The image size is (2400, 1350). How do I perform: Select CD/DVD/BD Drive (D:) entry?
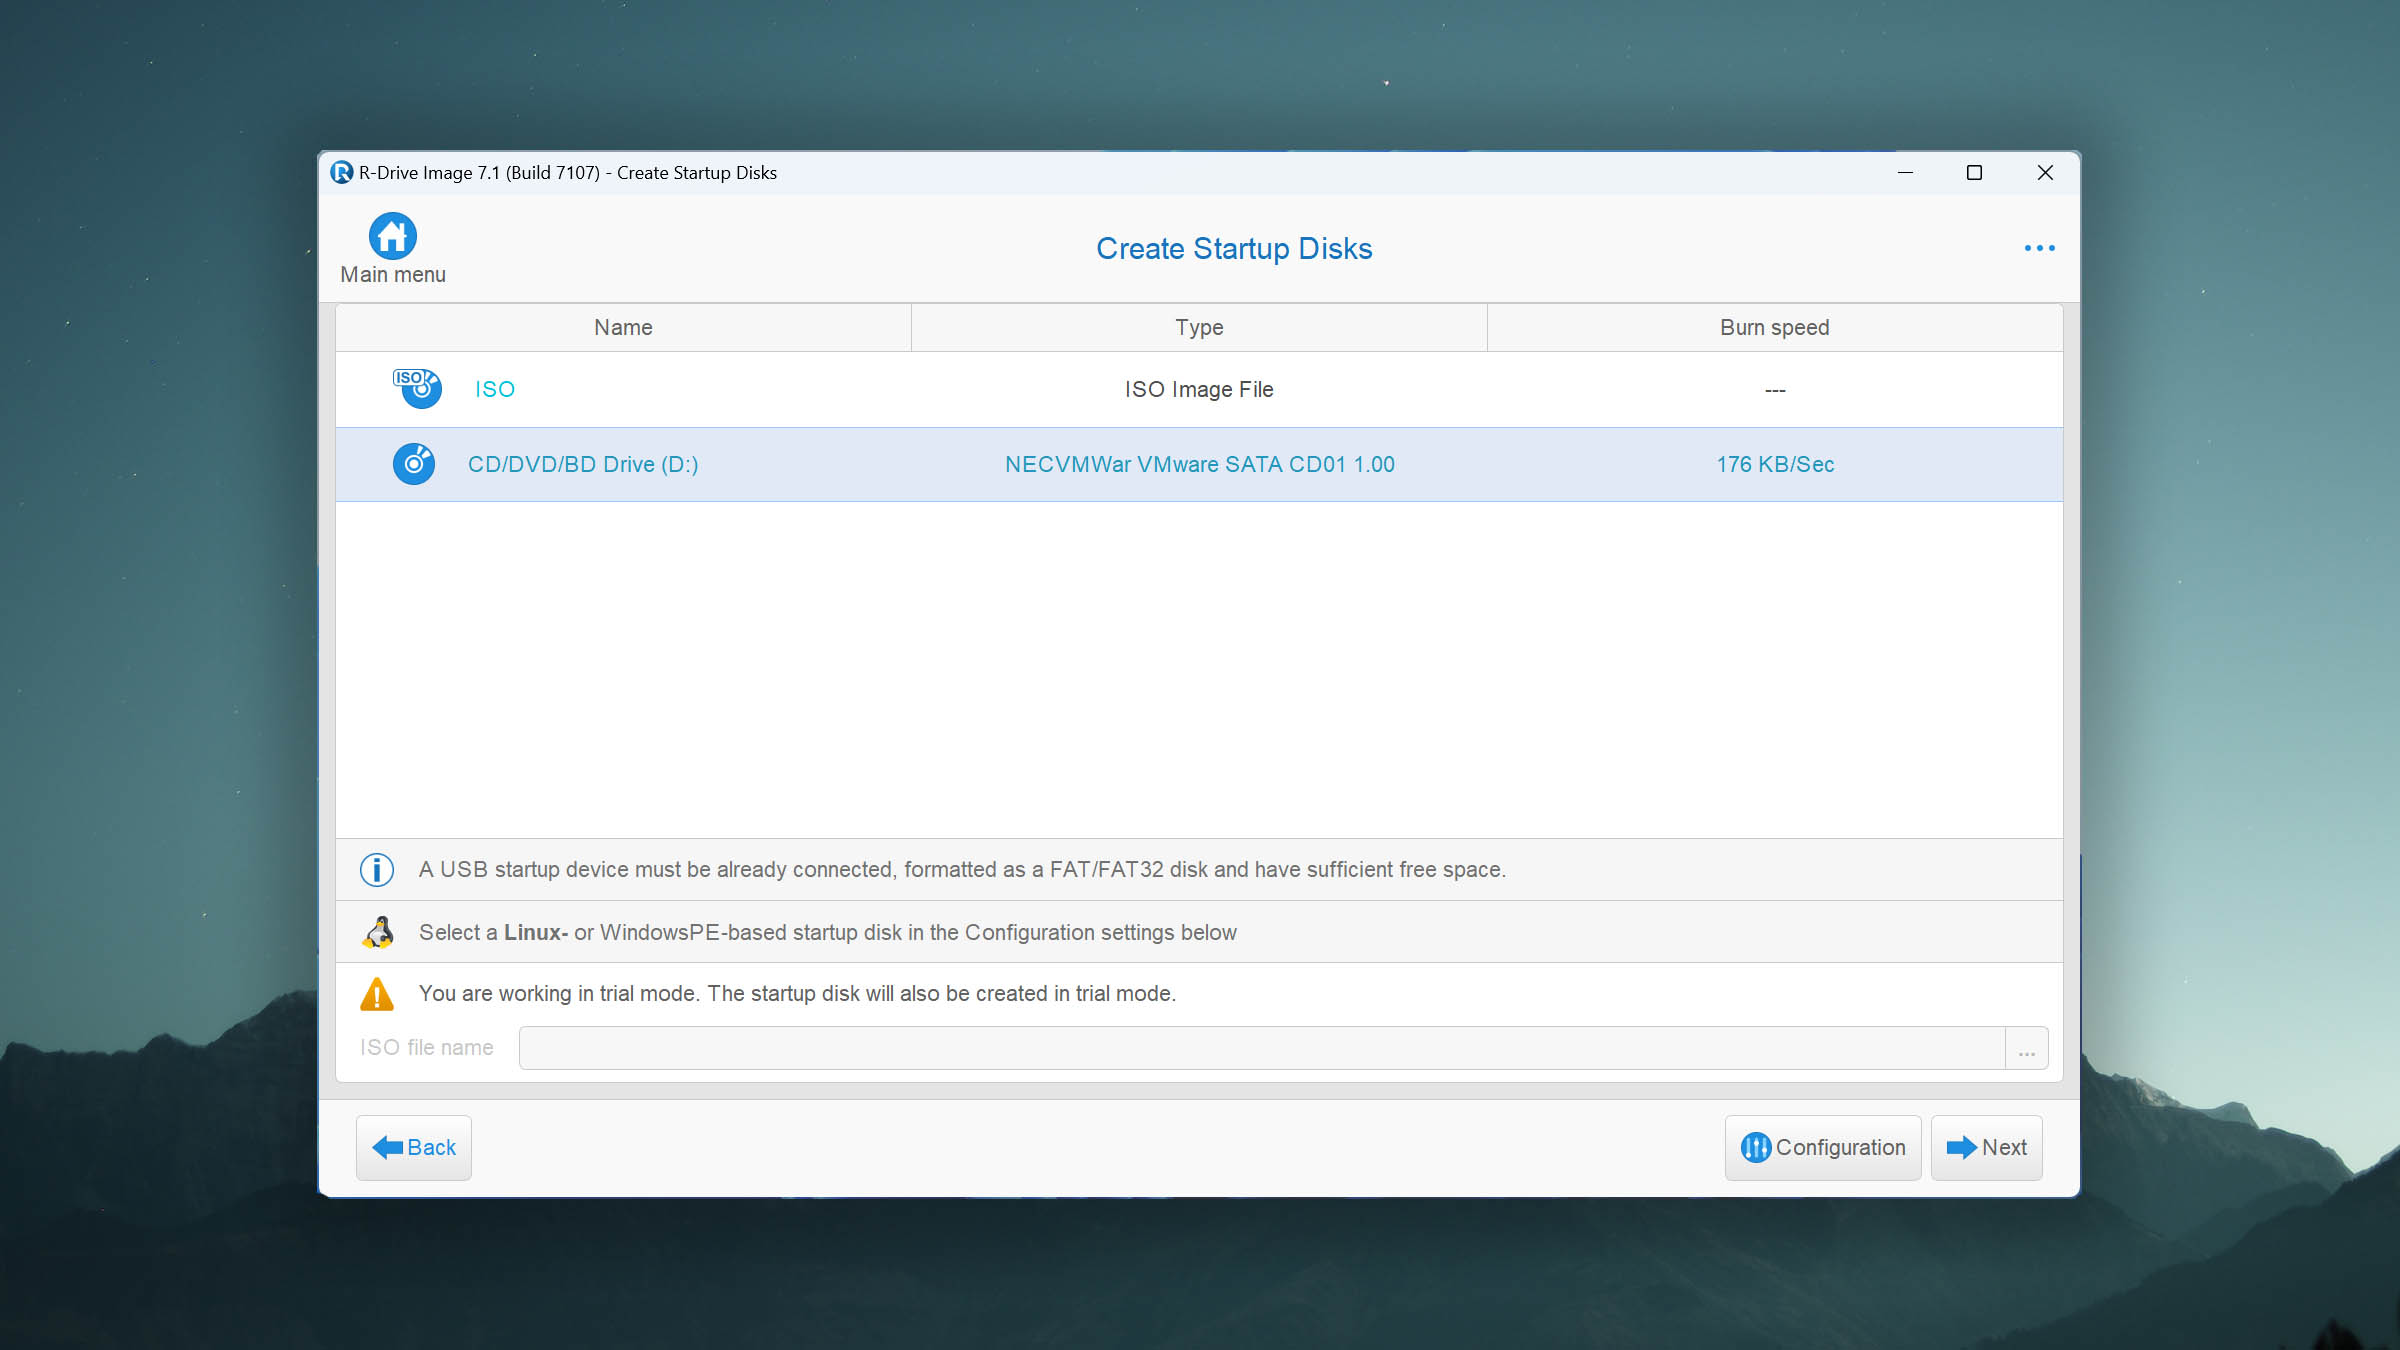(583, 464)
